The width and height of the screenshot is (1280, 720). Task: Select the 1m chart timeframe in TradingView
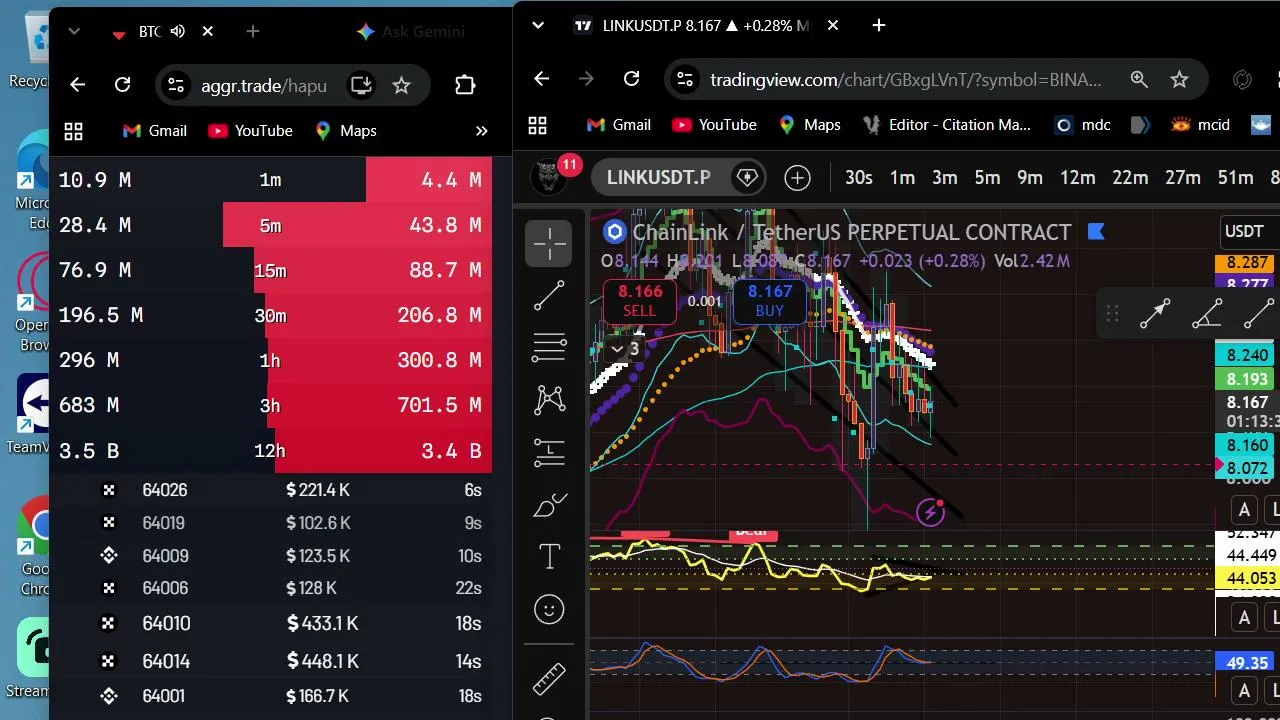(902, 178)
